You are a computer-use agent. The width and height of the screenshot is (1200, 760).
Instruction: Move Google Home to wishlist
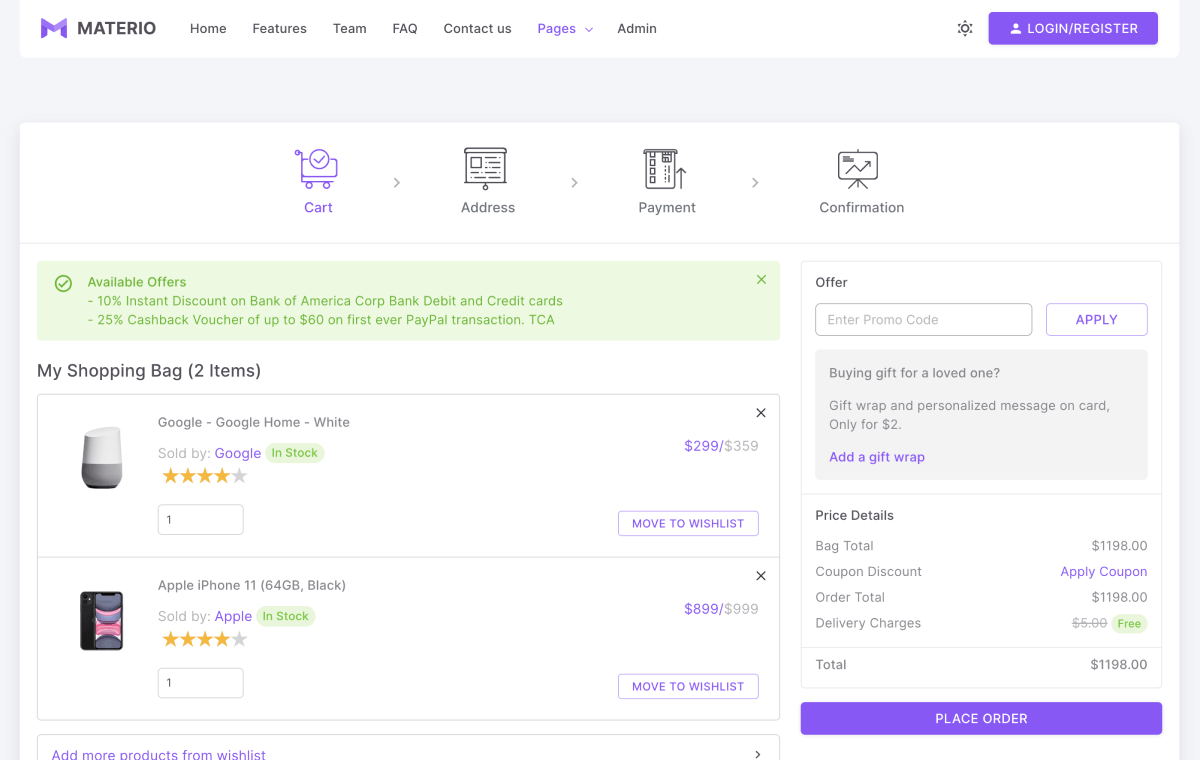click(x=688, y=524)
